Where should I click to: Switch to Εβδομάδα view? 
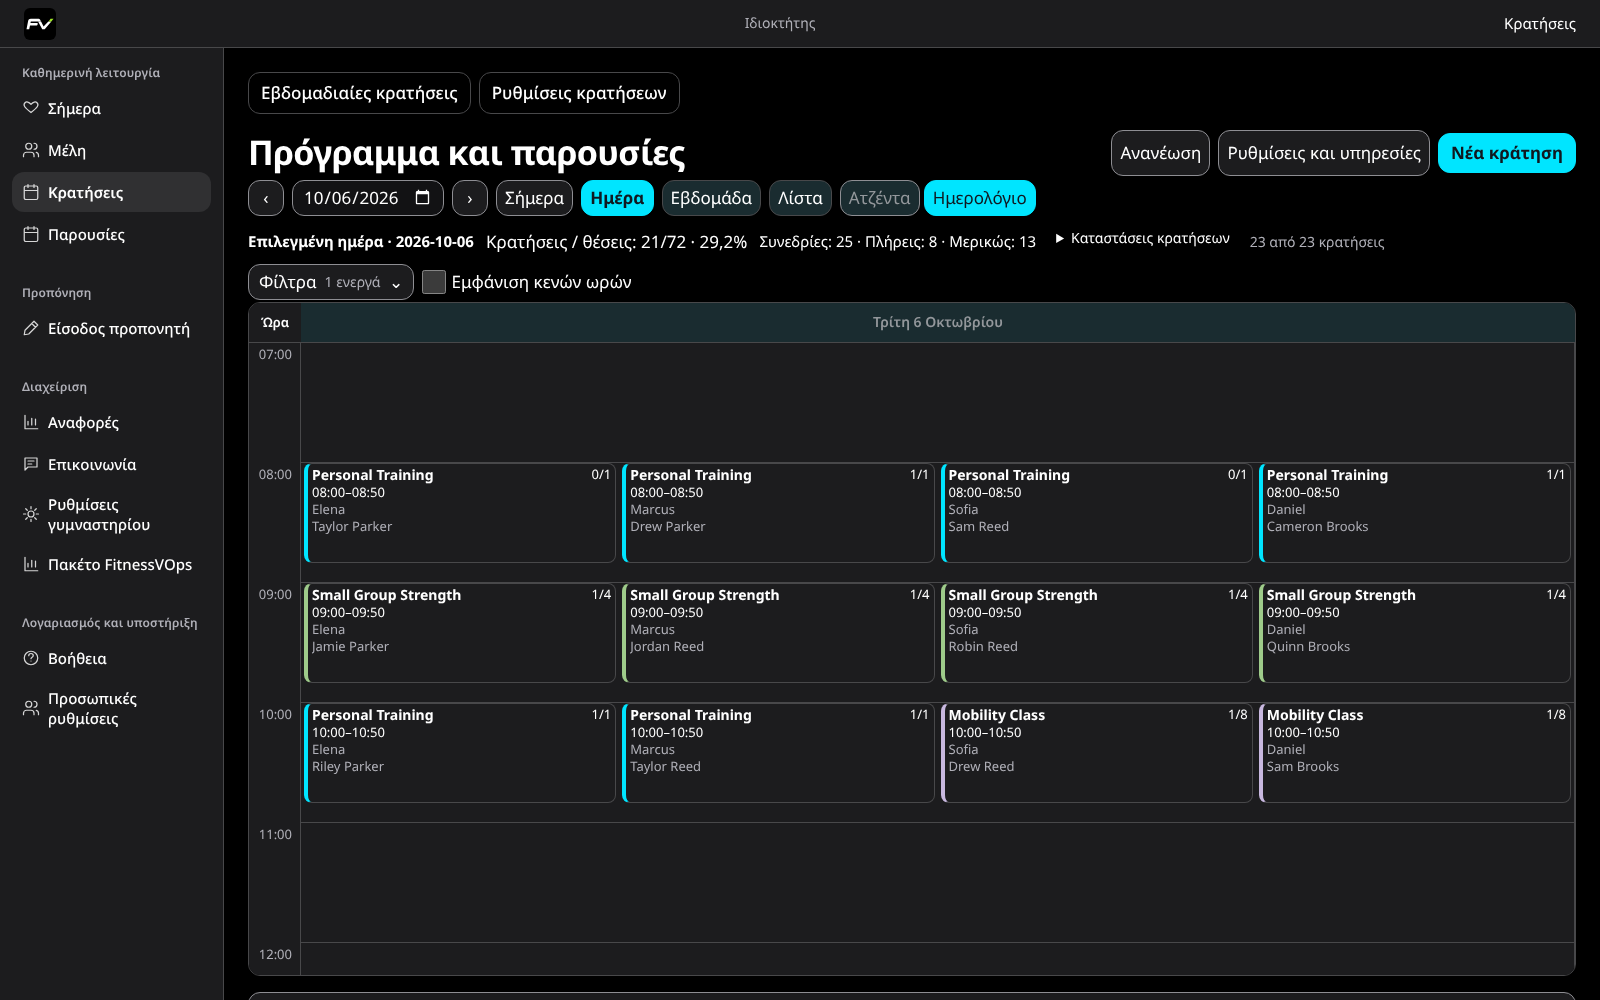click(711, 198)
